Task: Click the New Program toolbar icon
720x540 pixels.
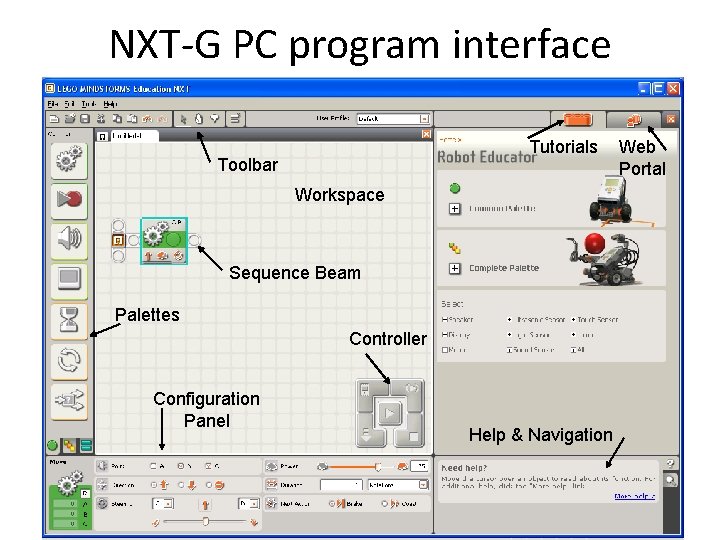Action: [x=54, y=119]
